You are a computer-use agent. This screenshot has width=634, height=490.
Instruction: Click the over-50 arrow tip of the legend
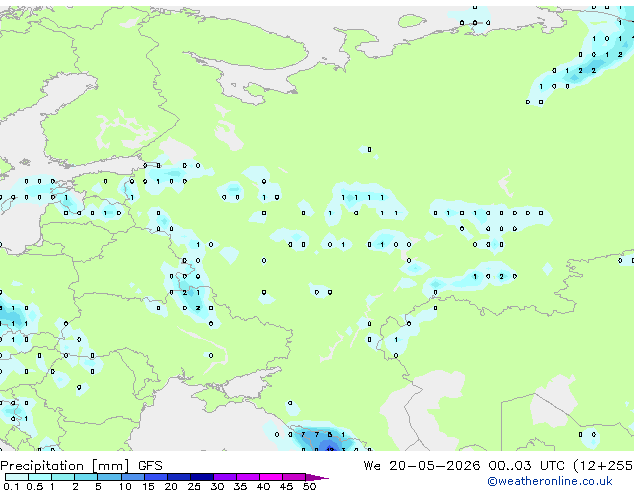tap(317, 477)
